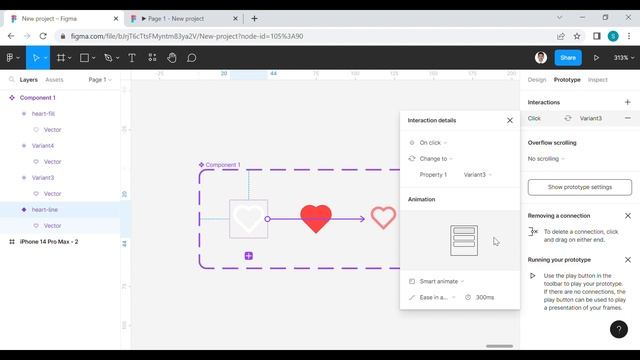Click the animation preview thumbnail
The height and width of the screenshot is (360, 640).
464,240
